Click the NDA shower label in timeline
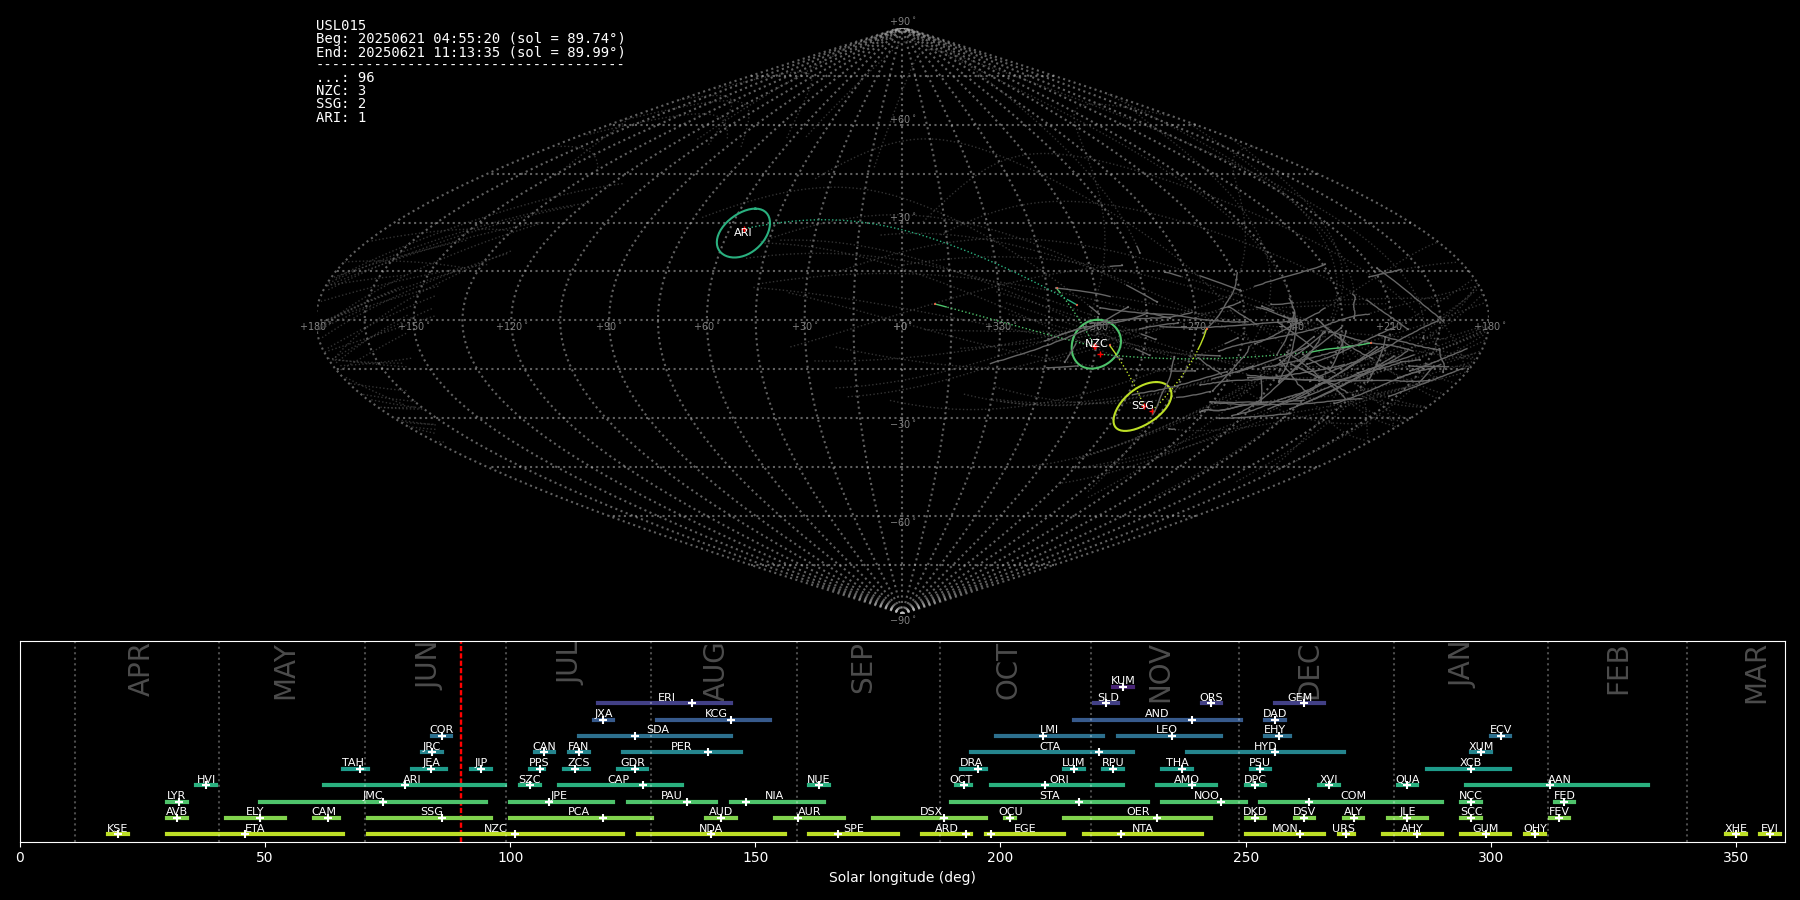The height and width of the screenshot is (900, 1800). [711, 829]
